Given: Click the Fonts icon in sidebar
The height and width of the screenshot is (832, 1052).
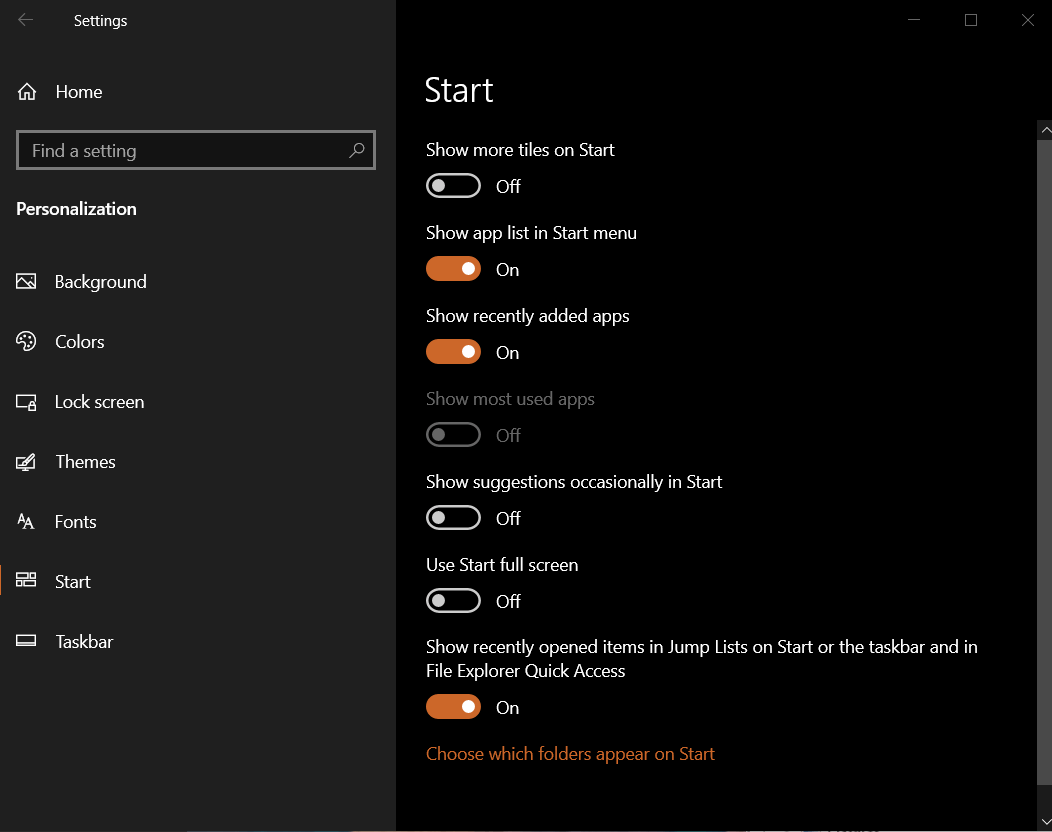Looking at the screenshot, I should point(26,521).
